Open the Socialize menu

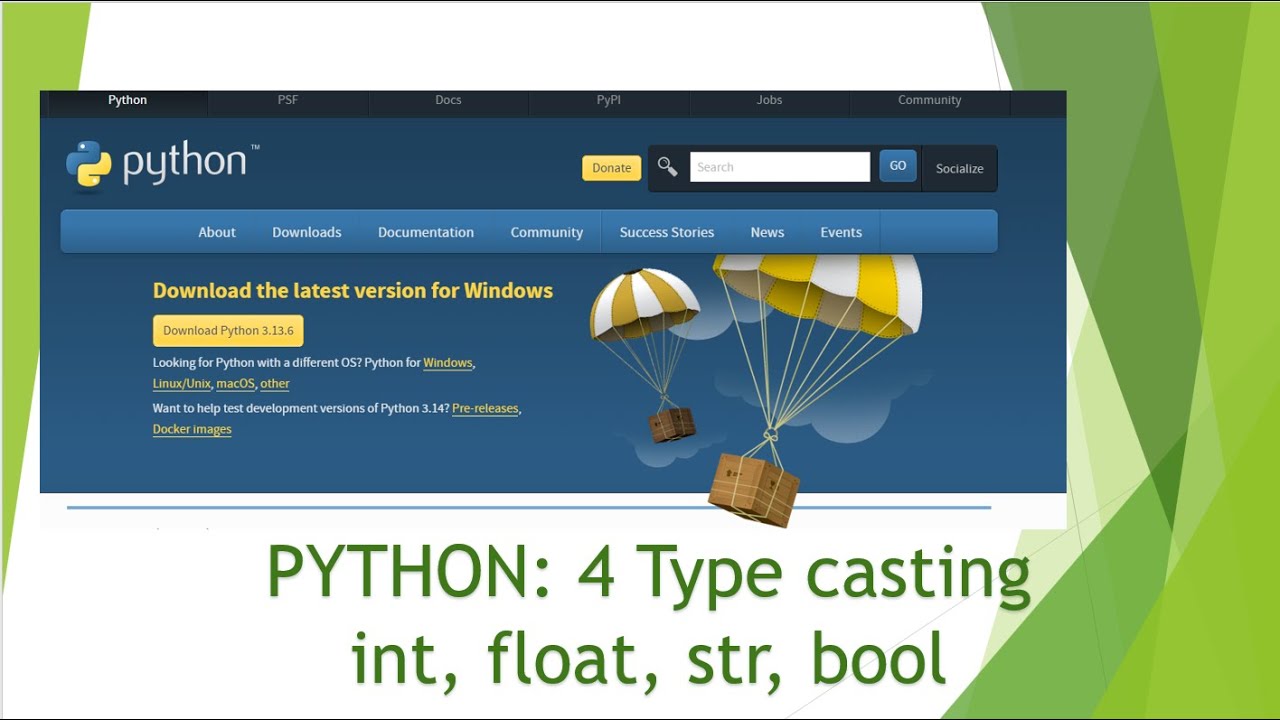[x=959, y=168]
